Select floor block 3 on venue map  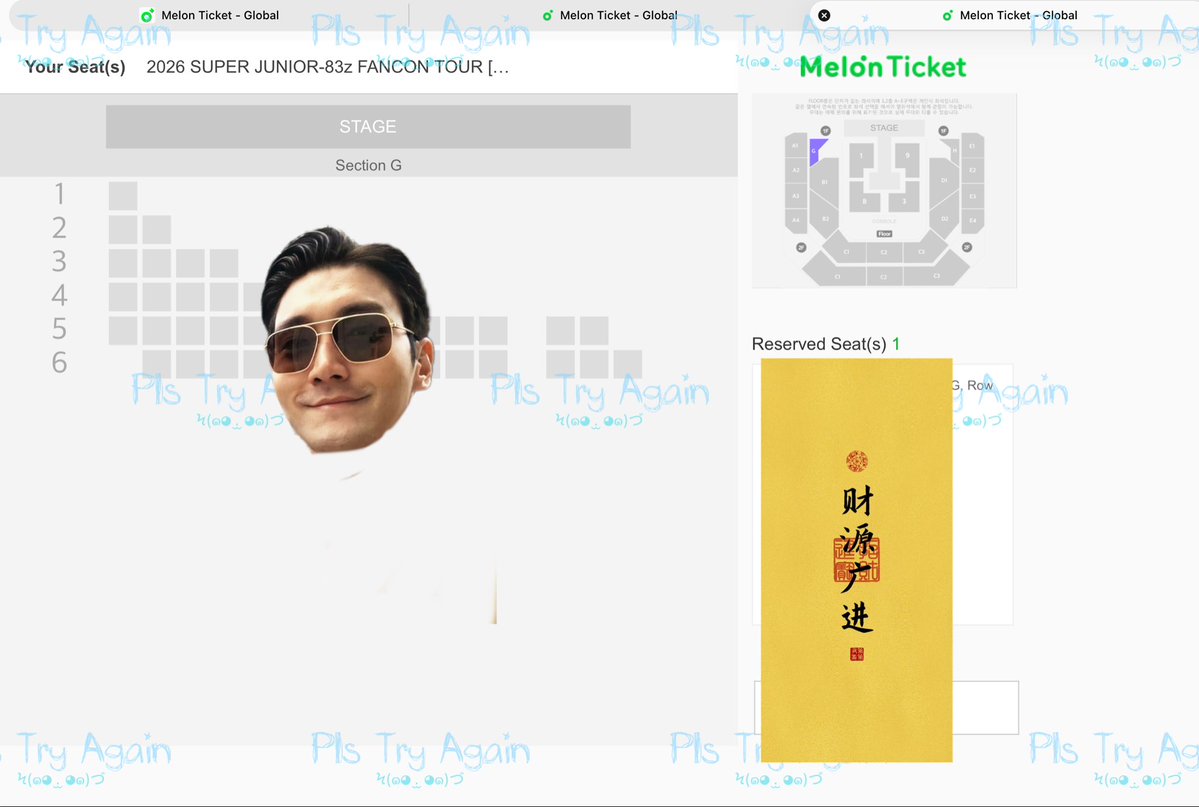904,200
